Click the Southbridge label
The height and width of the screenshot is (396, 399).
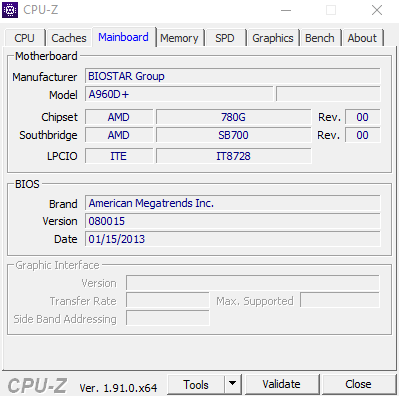(48, 135)
